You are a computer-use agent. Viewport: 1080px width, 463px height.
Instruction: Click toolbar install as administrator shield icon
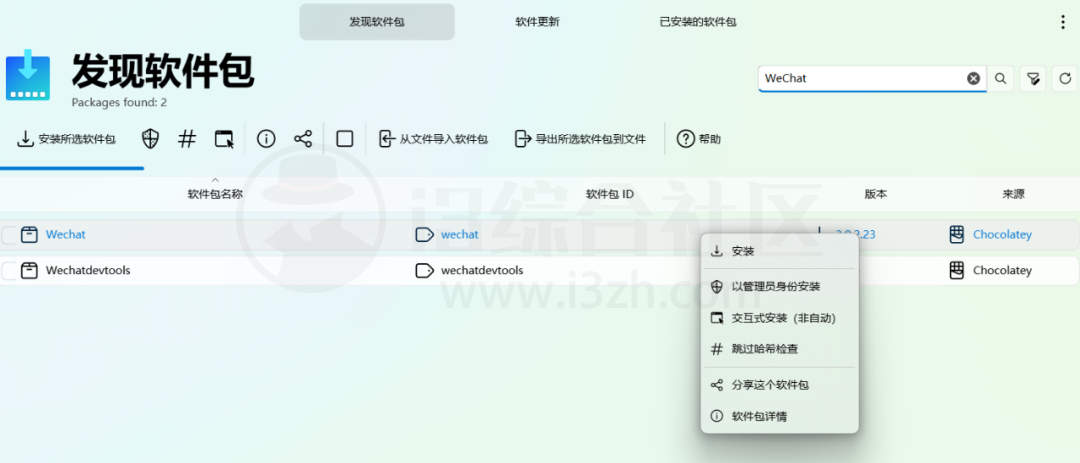point(150,139)
